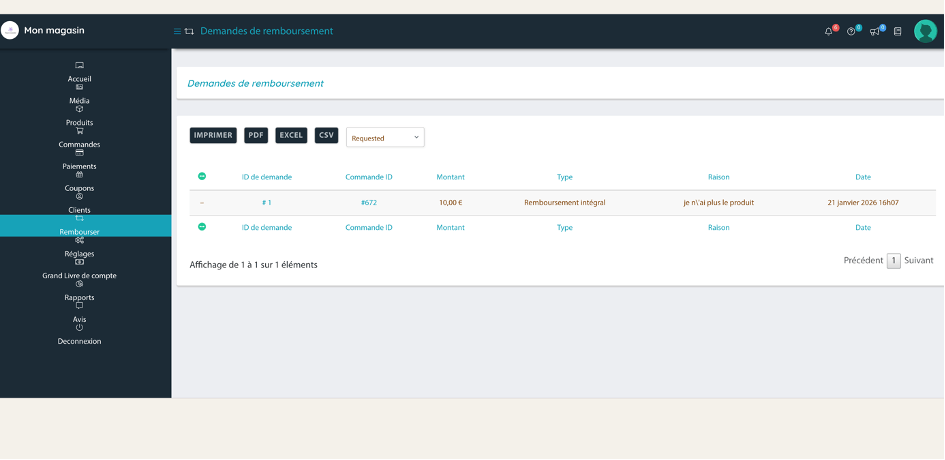This screenshot has height=460, width=945.
Task: Click the reason text je n'ai plus le produit
Action: (718, 203)
